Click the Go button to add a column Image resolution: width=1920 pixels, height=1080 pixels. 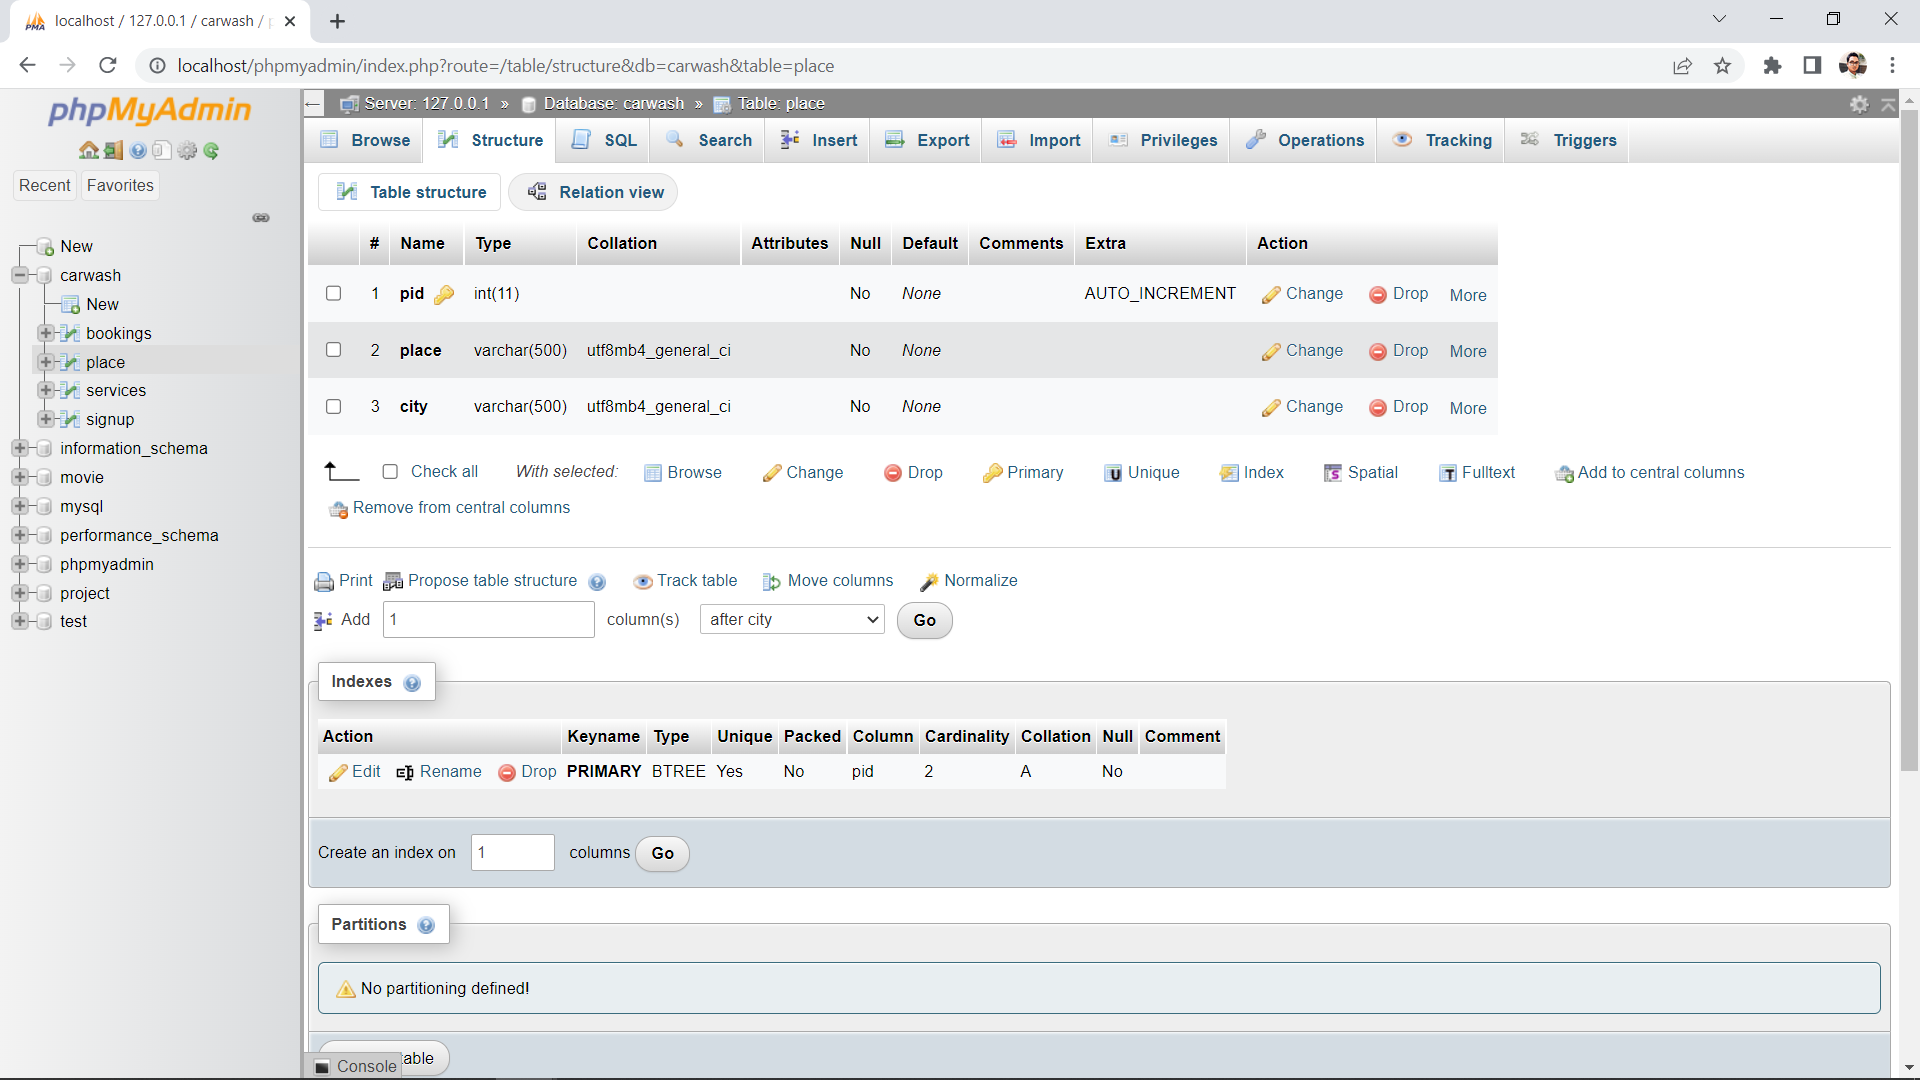(x=923, y=620)
